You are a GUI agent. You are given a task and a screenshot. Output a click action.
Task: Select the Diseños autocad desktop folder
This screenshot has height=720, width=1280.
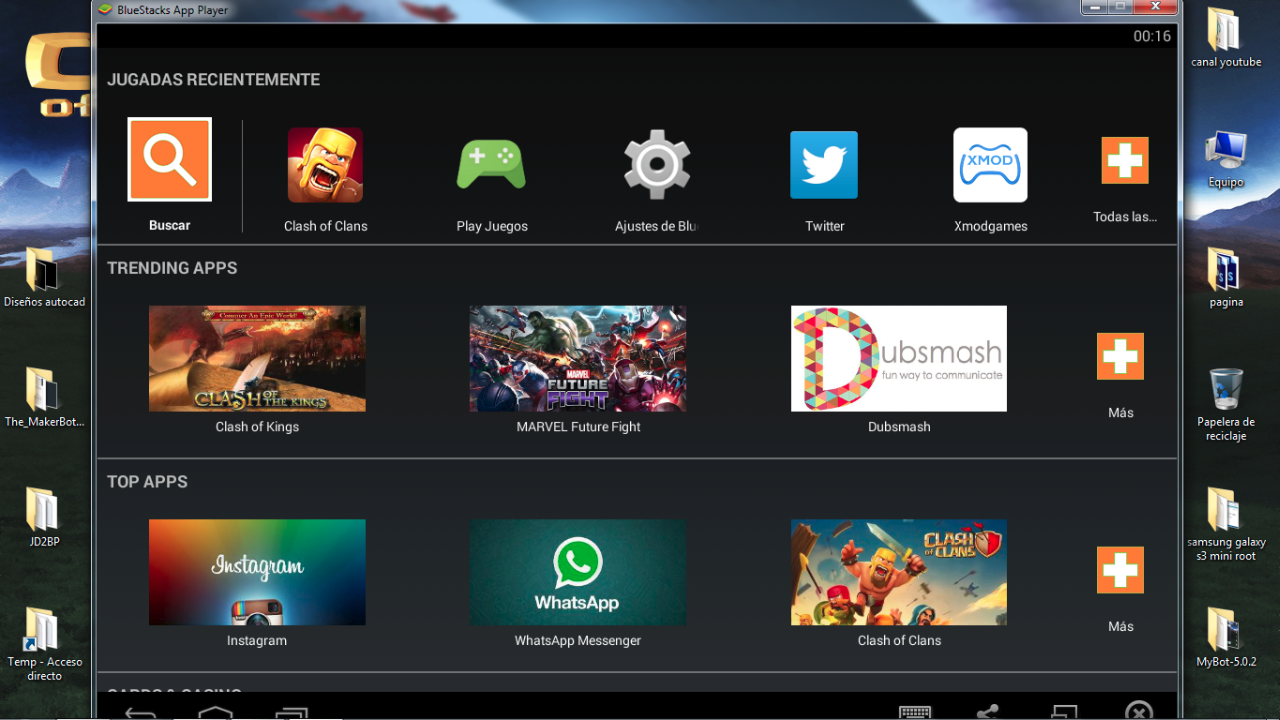(x=44, y=278)
